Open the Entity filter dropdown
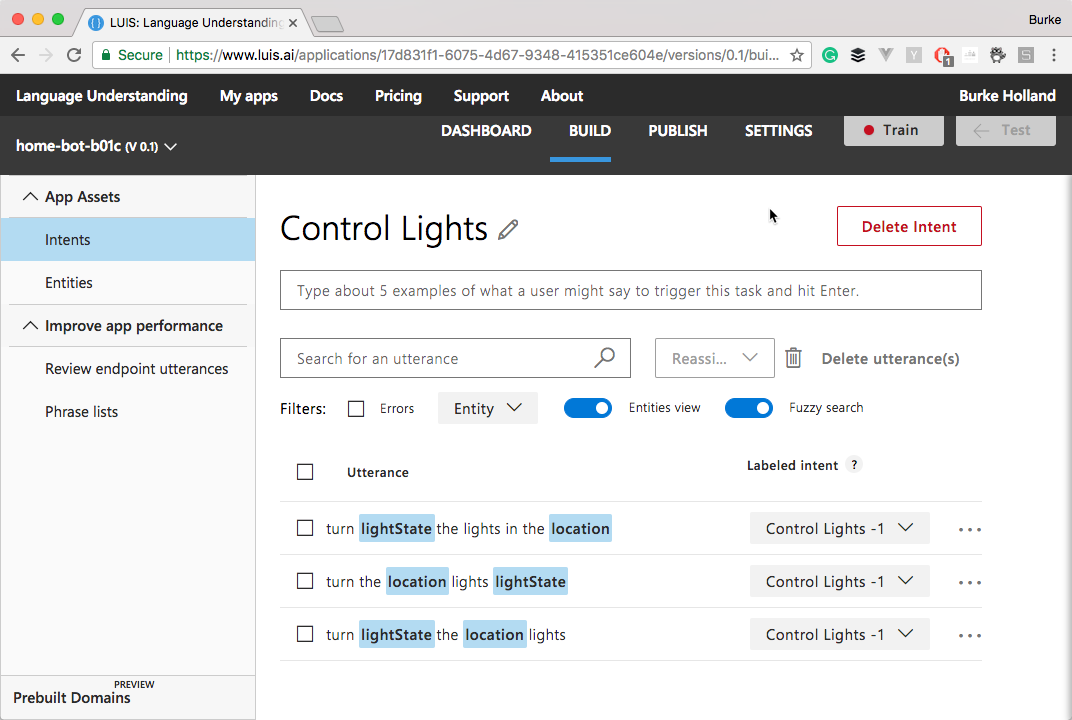This screenshot has width=1072, height=720. click(x=487, y=408)
